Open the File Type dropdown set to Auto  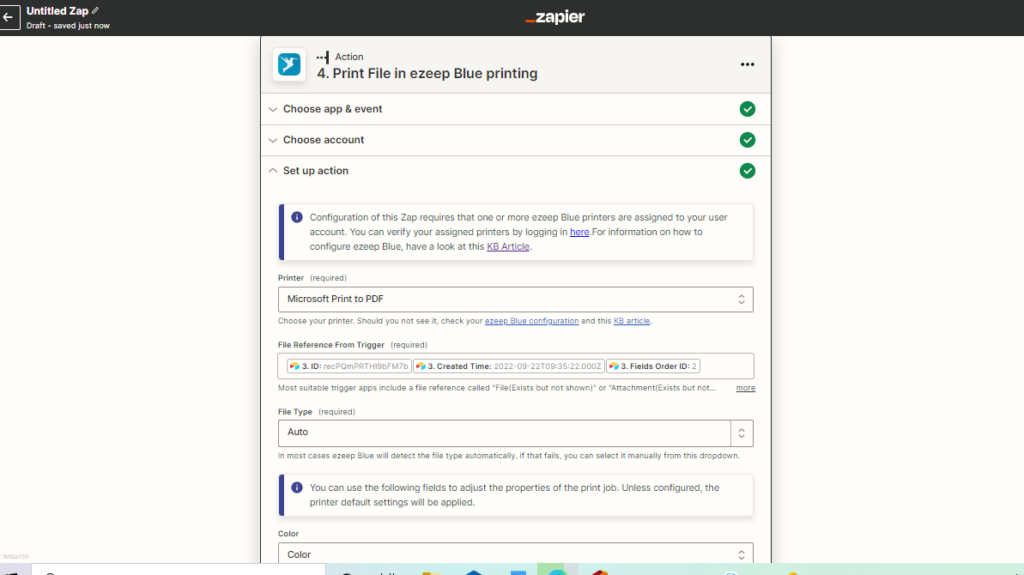point(515,433)
